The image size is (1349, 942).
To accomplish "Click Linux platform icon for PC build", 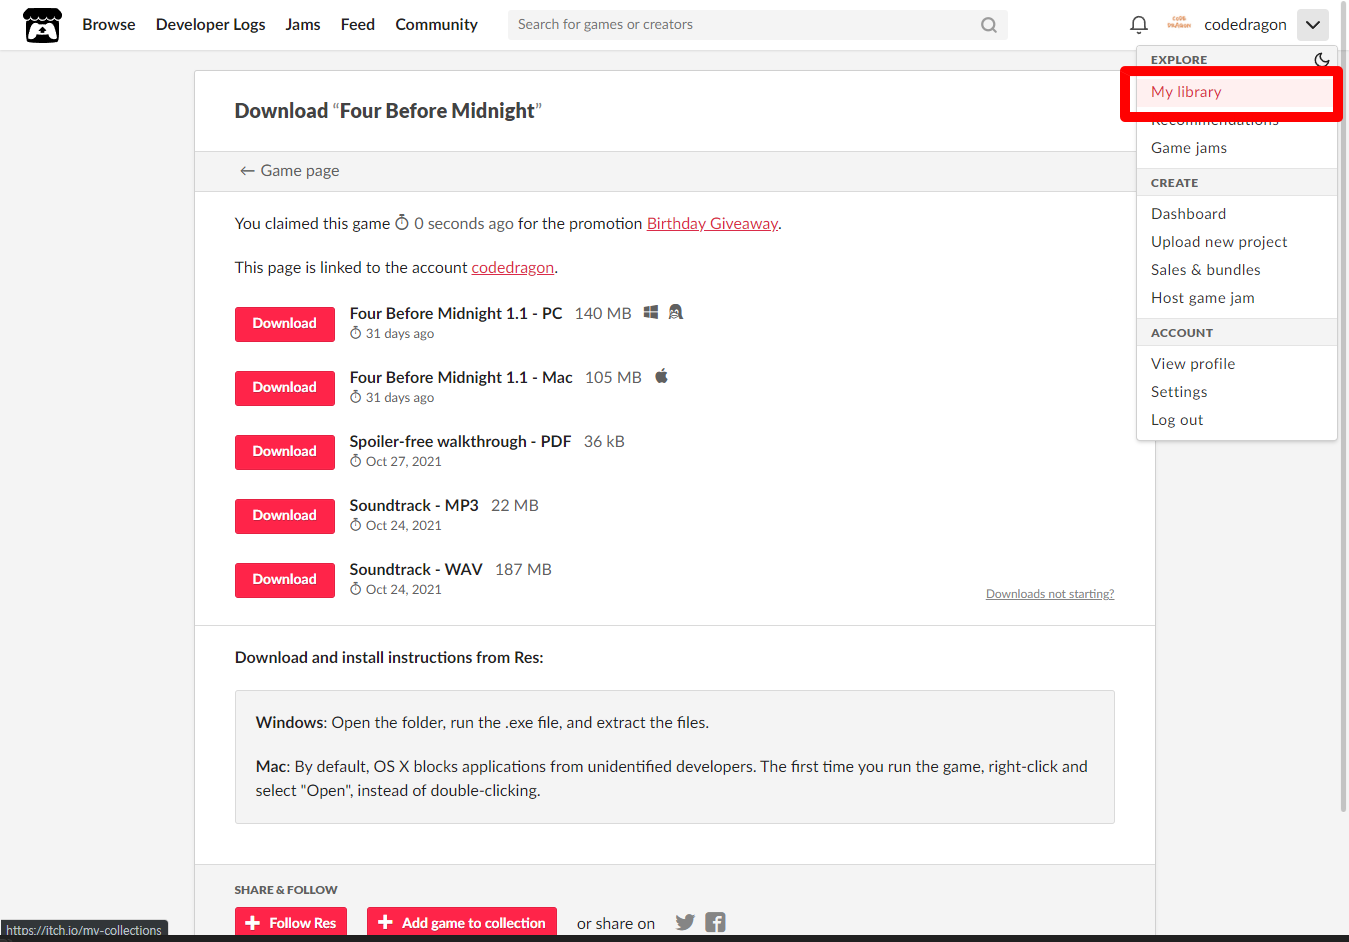I will click(x=676, y=312).
